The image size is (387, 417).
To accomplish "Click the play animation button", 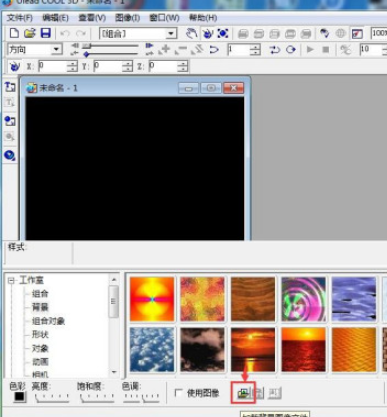I will point(310,50).
